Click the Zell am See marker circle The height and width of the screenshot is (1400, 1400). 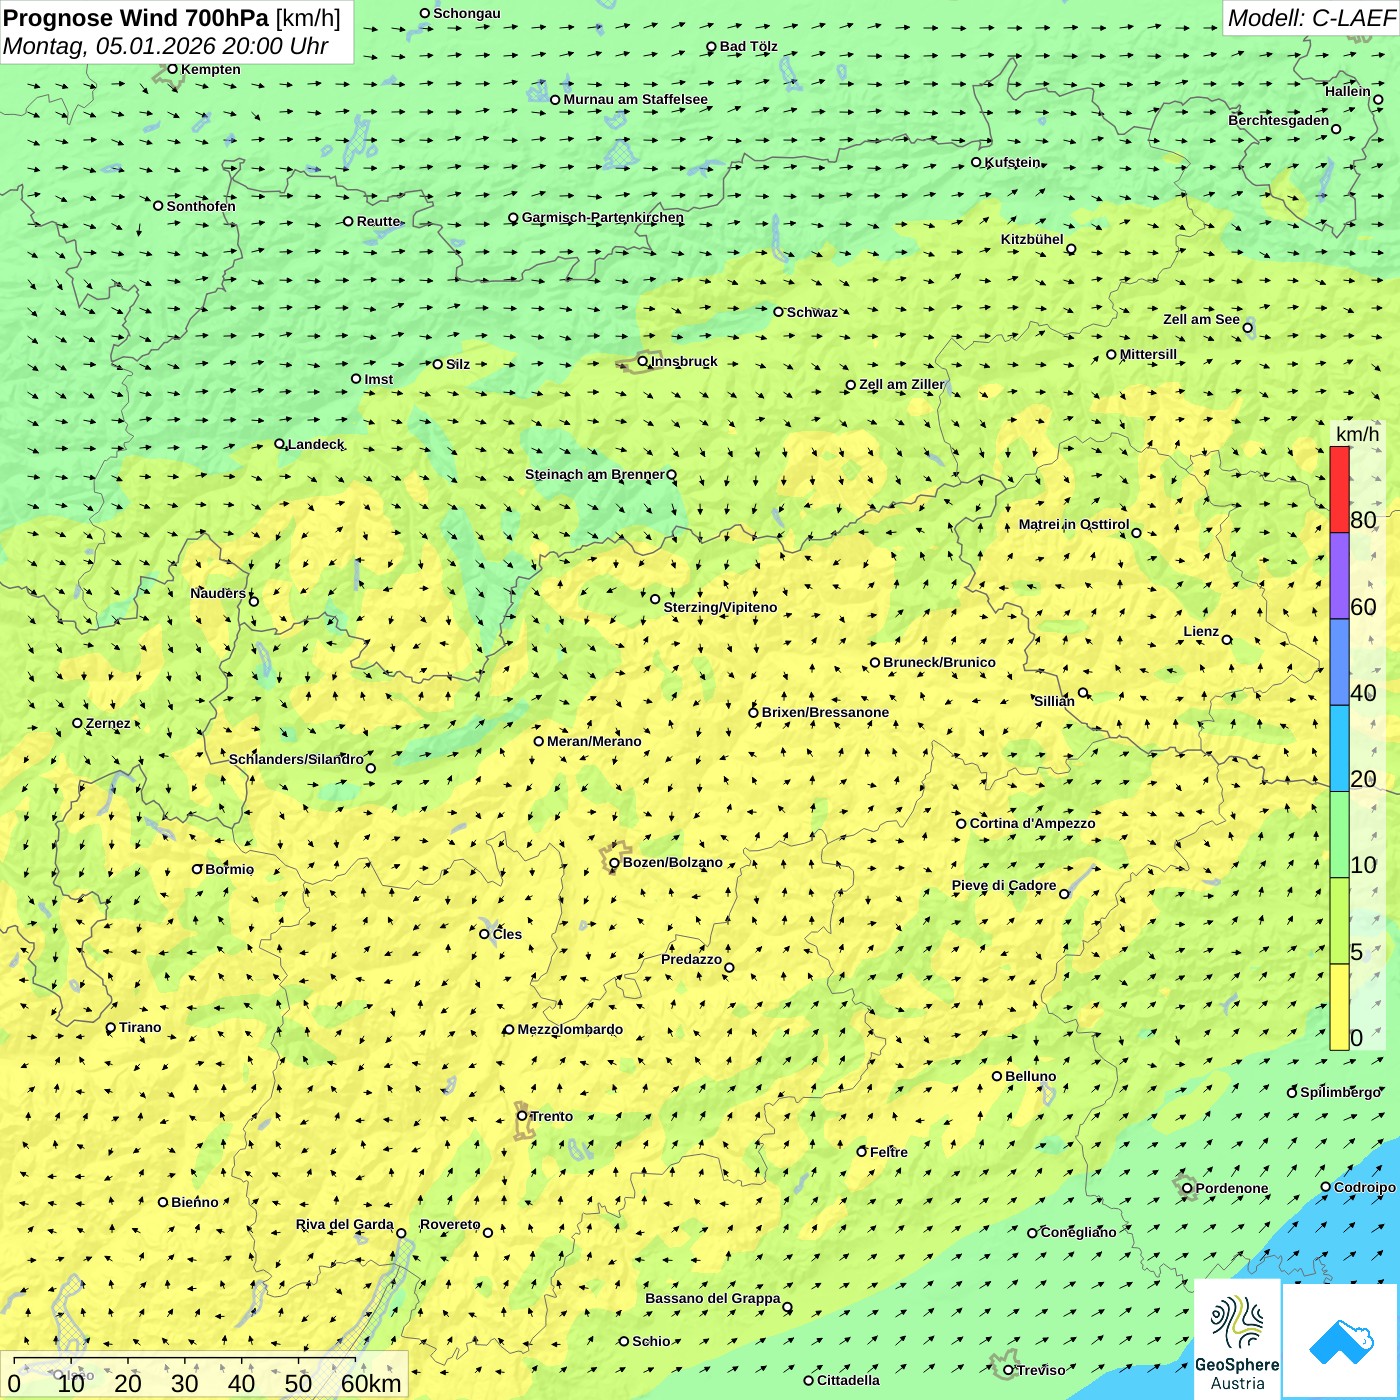(1247, 328)
